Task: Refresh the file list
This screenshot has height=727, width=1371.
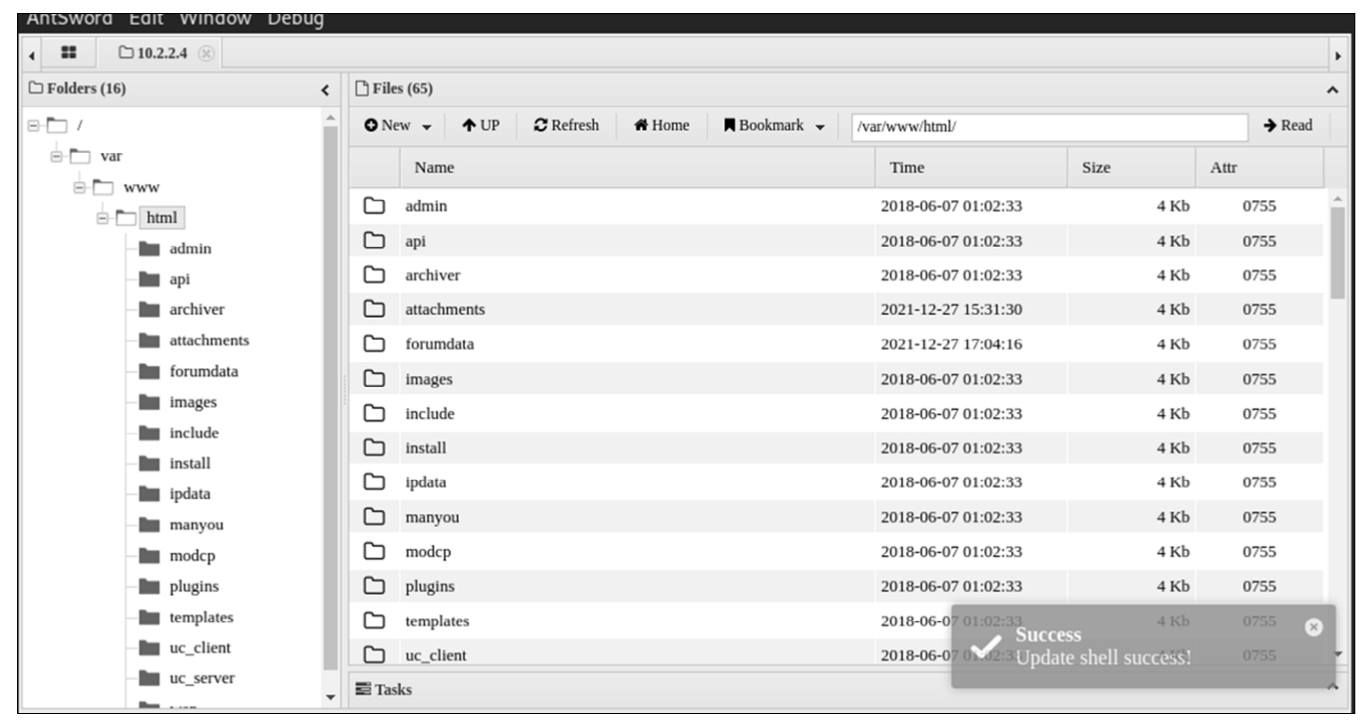Action: click(567, 126)
